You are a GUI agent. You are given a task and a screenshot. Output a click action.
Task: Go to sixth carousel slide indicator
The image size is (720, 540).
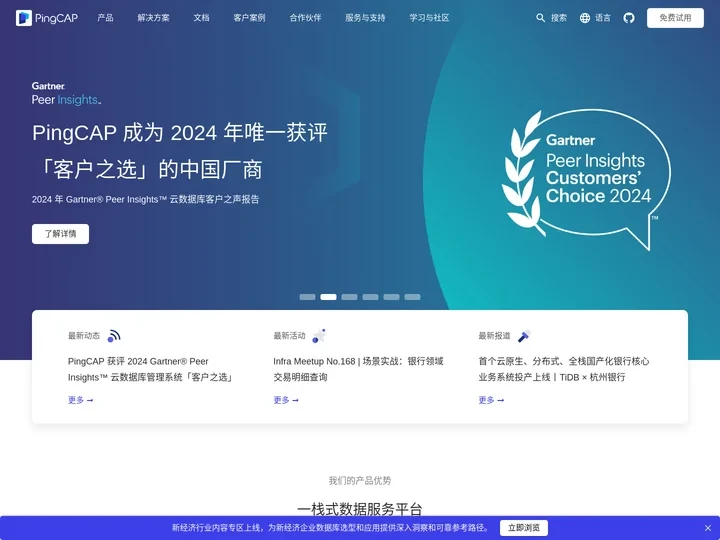[412, 297]
